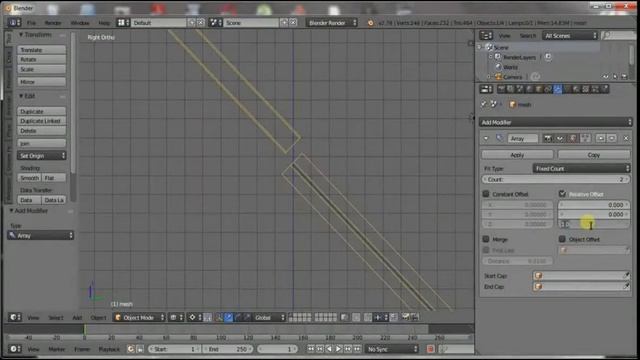
Task: Click the Camera data icon in outliner
Action: click(536, 76)
